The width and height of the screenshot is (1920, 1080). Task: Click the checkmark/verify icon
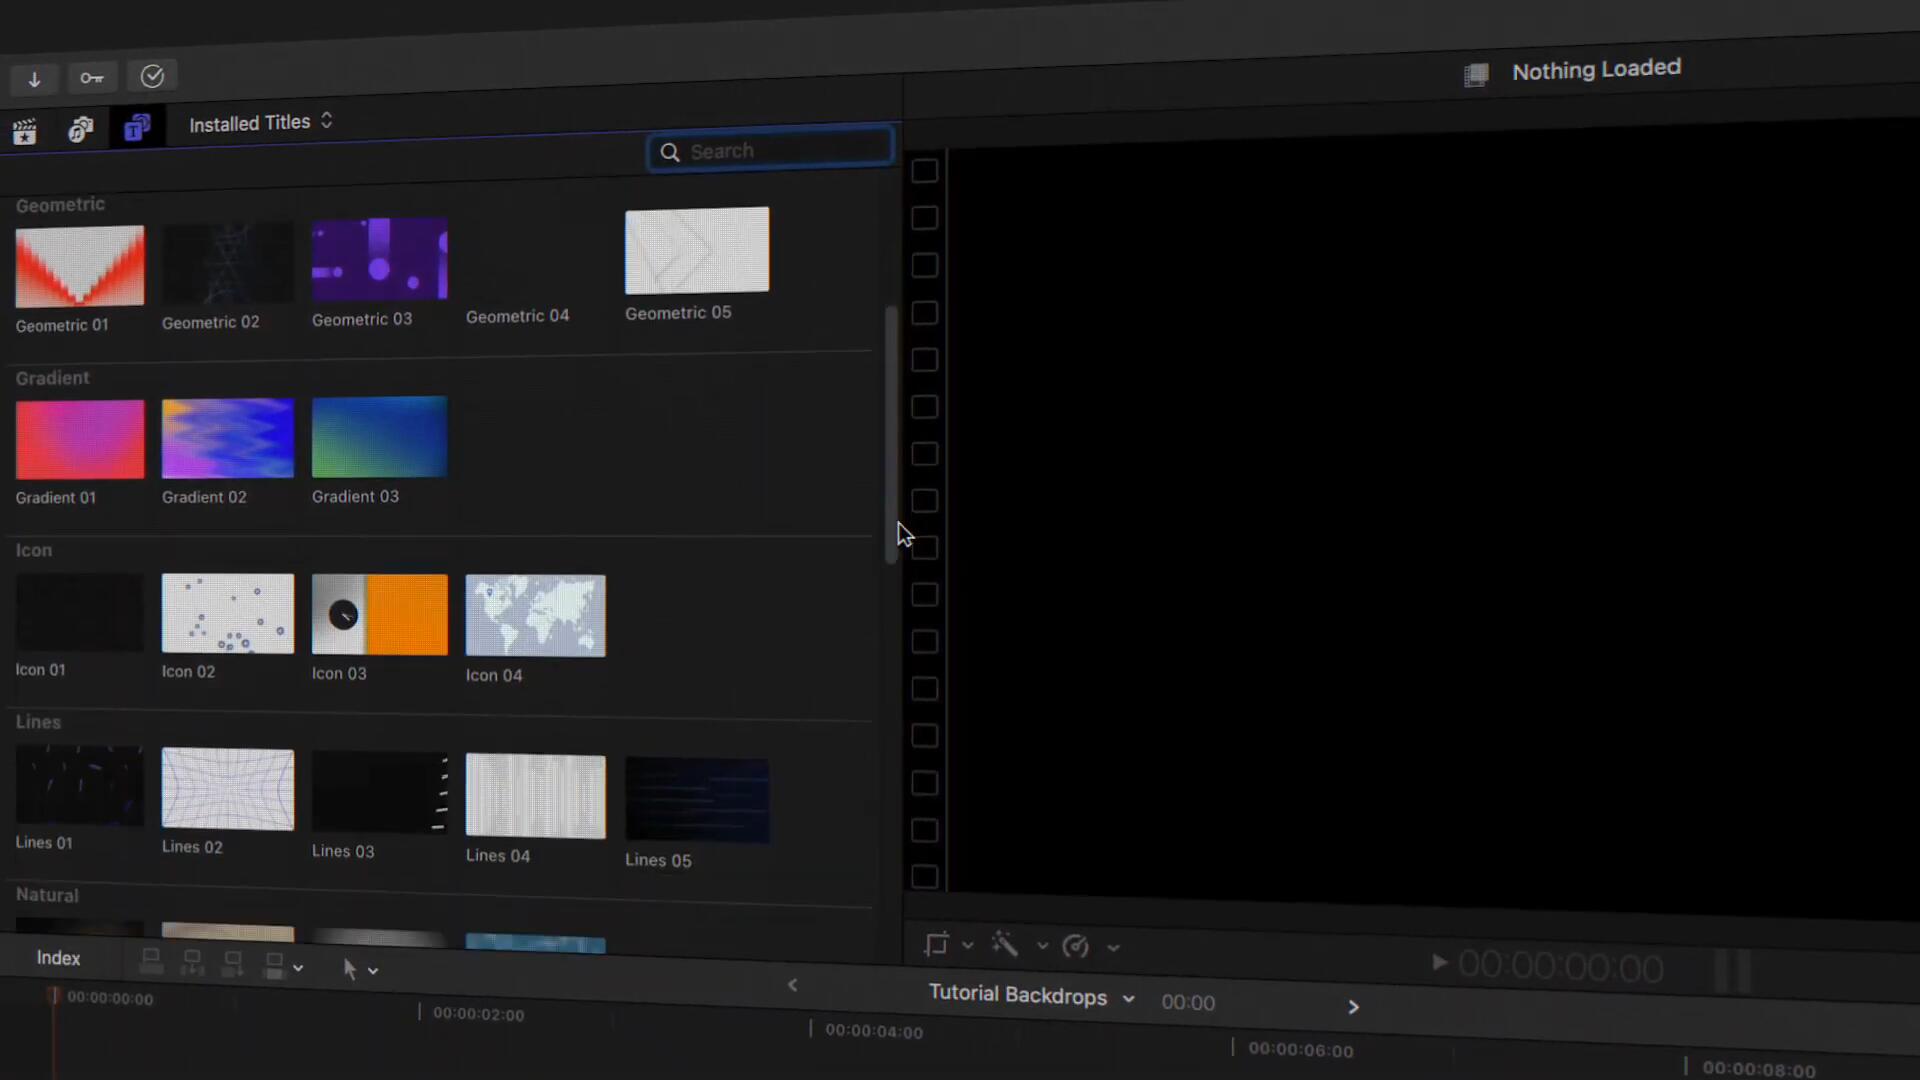point(152,76)
